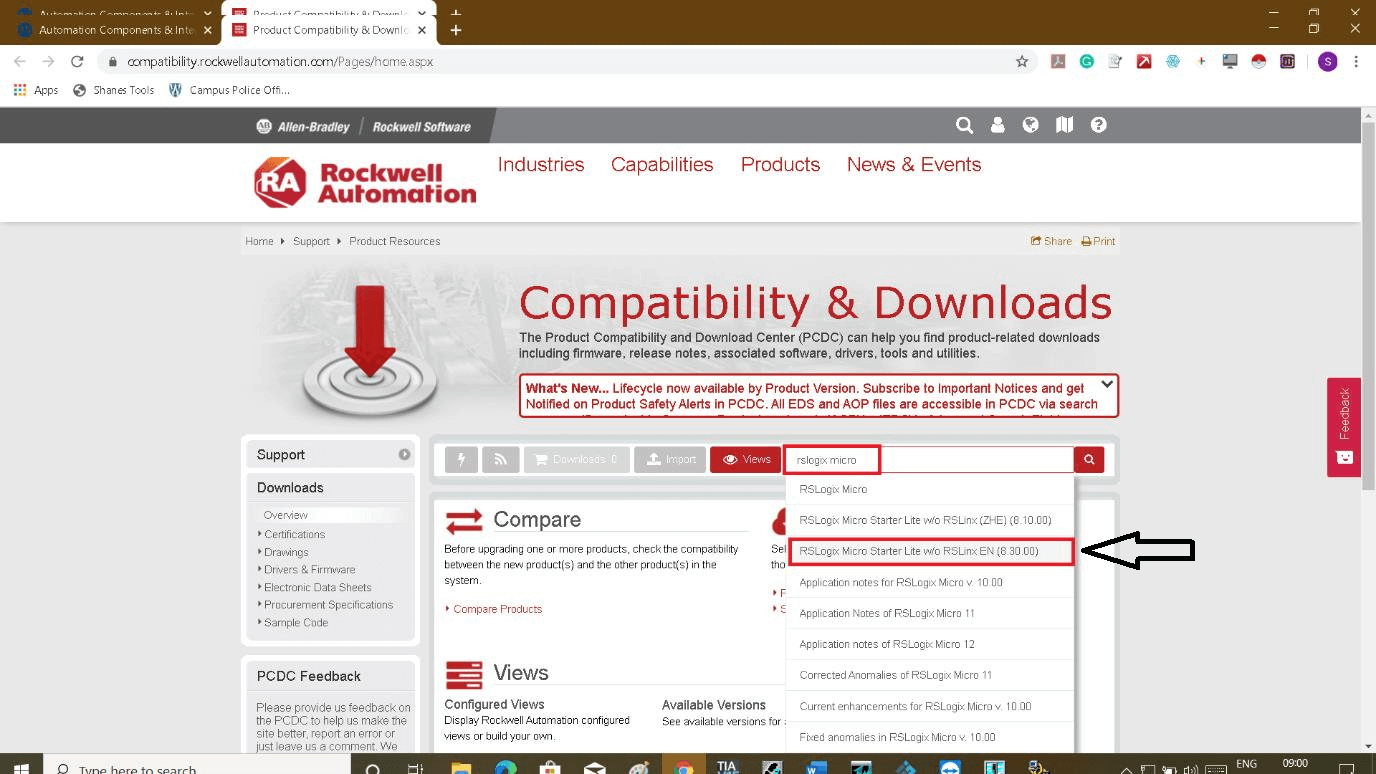The height and width of the screenshot is (774, 1376).
Task: Open the Products menu
Action: [780, 164]
